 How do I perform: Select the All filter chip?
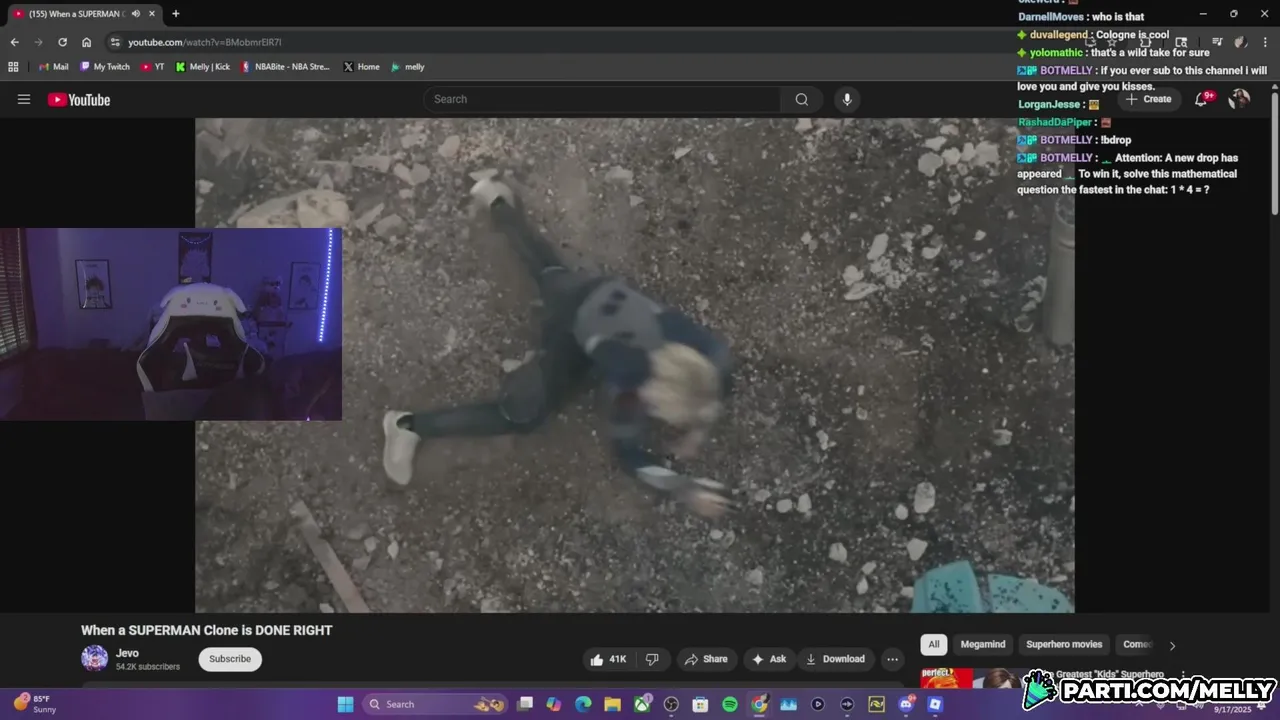pyautogui.click(x=933, y=644)
